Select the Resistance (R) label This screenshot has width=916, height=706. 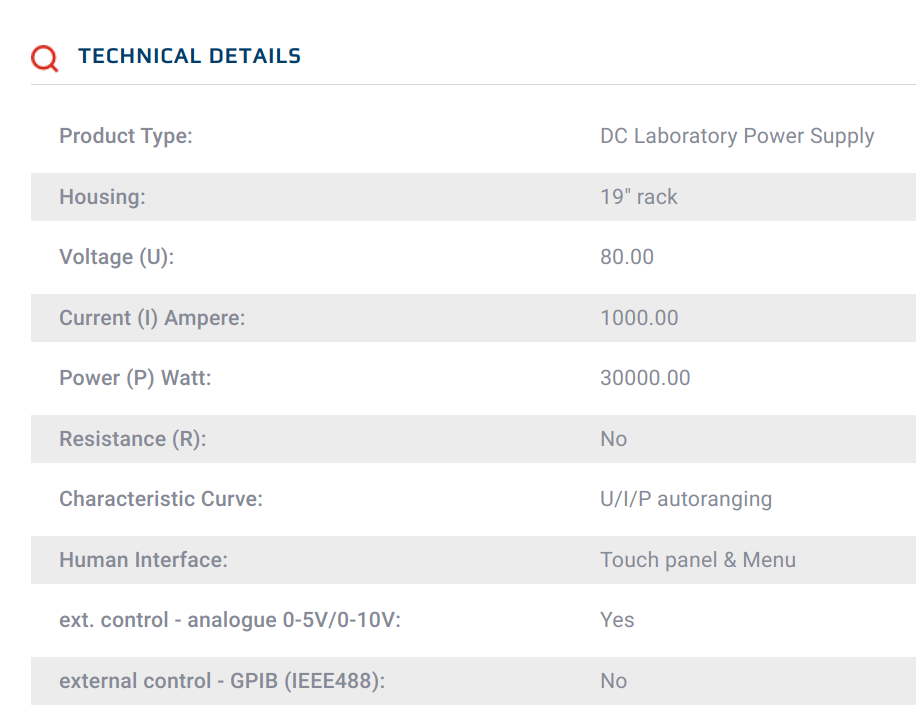click(x=133, y=439)
